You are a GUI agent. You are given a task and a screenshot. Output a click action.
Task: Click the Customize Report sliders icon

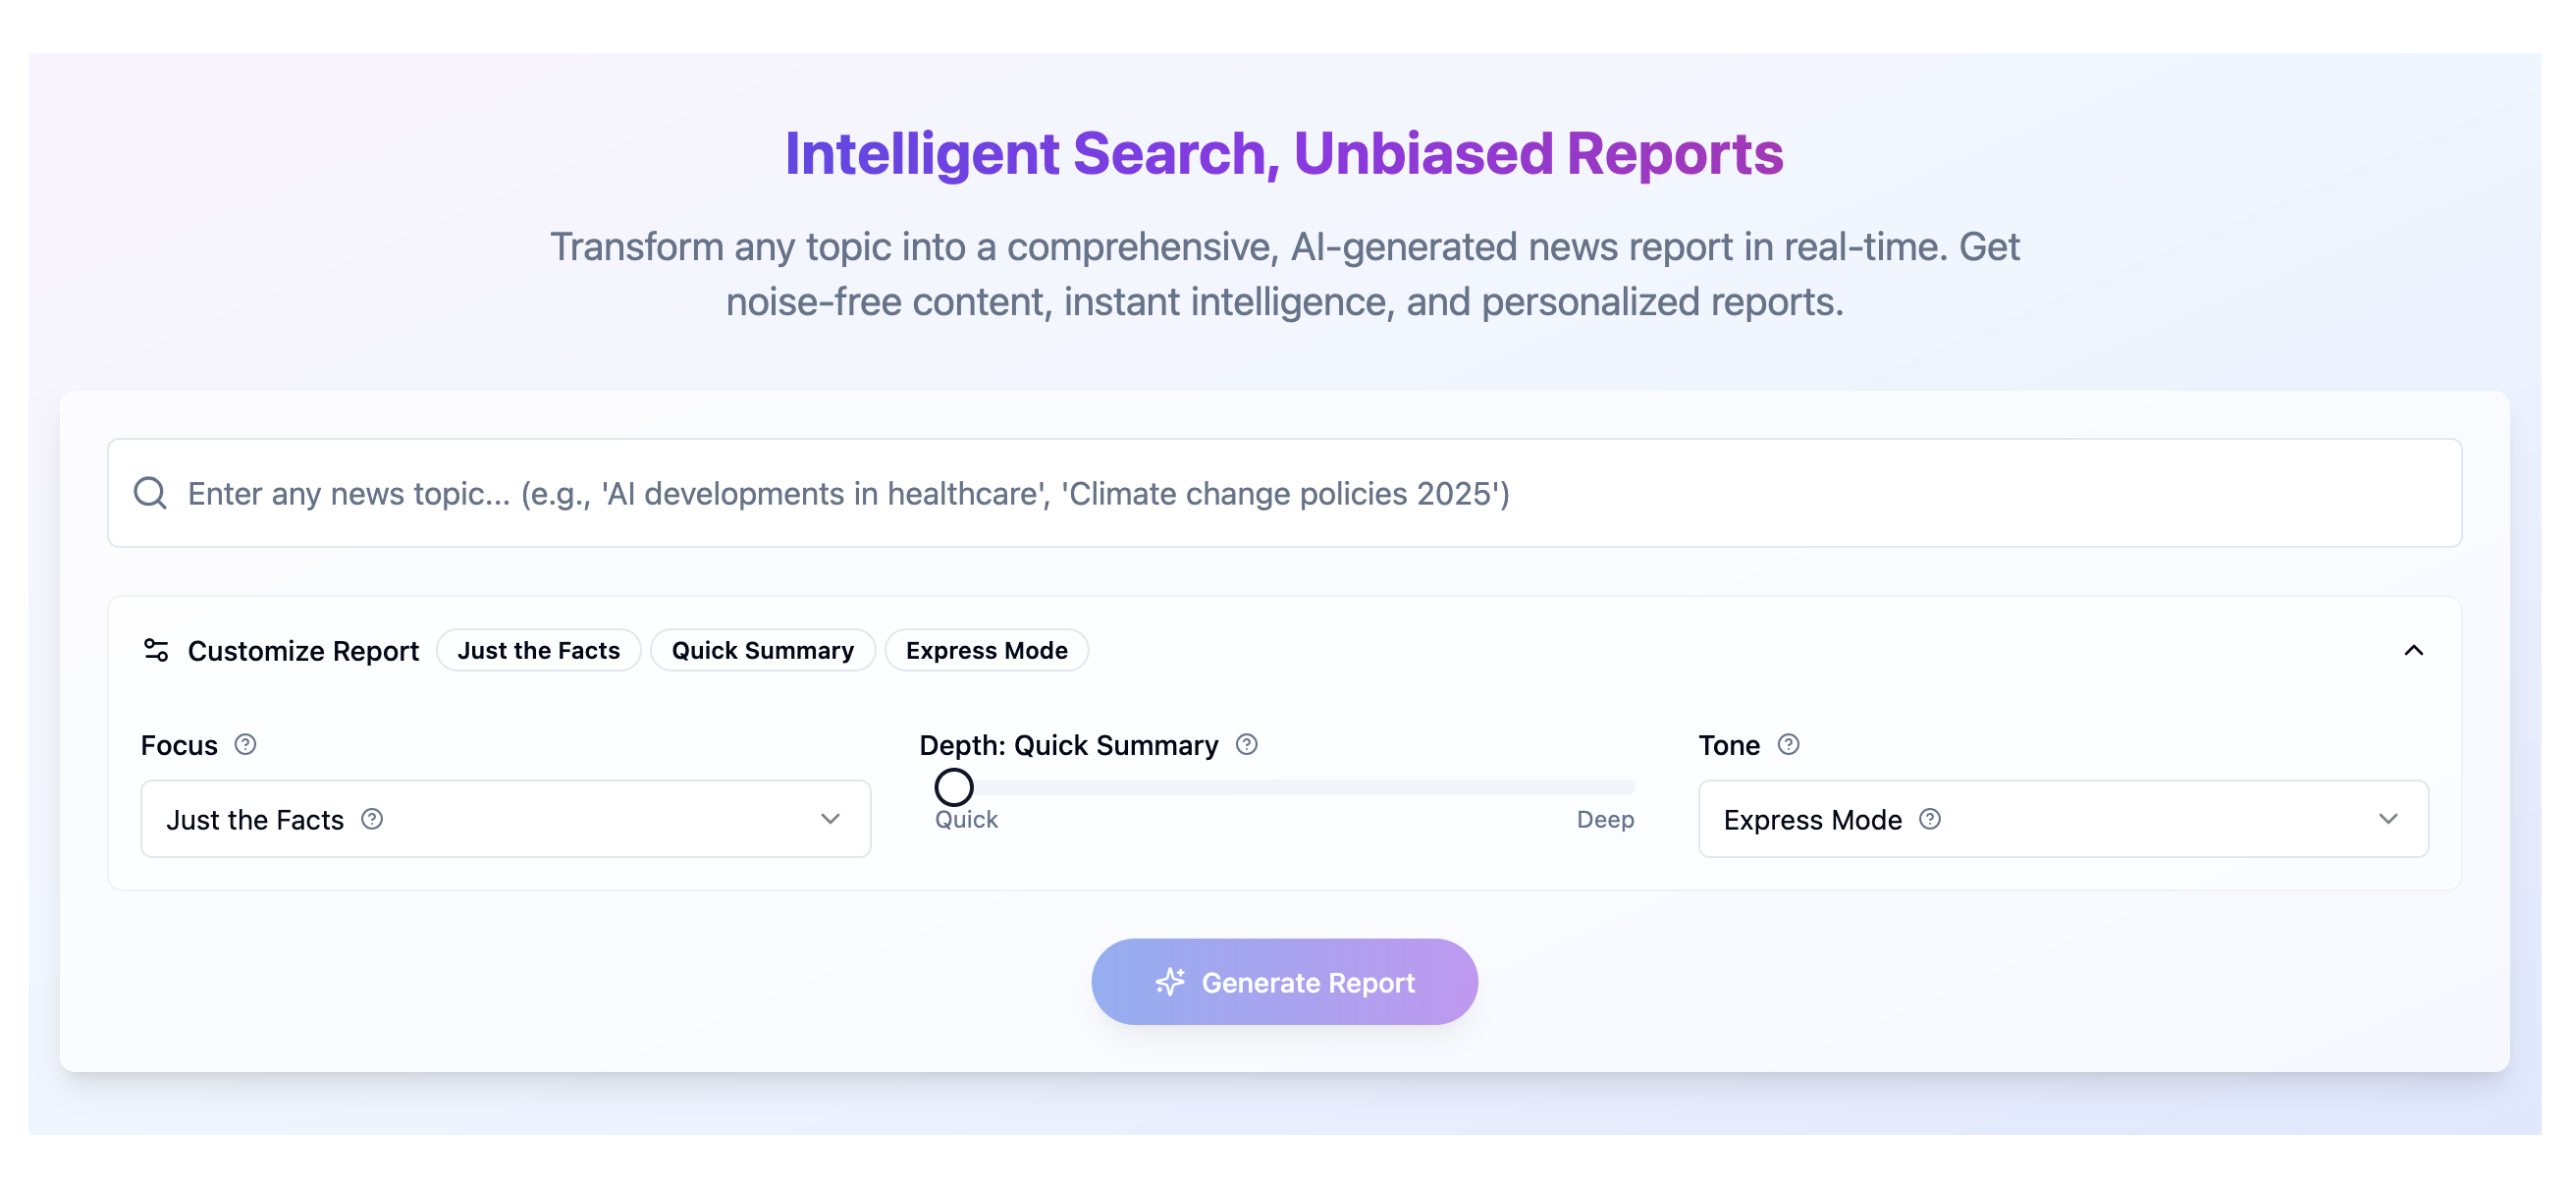coord(156,650)
